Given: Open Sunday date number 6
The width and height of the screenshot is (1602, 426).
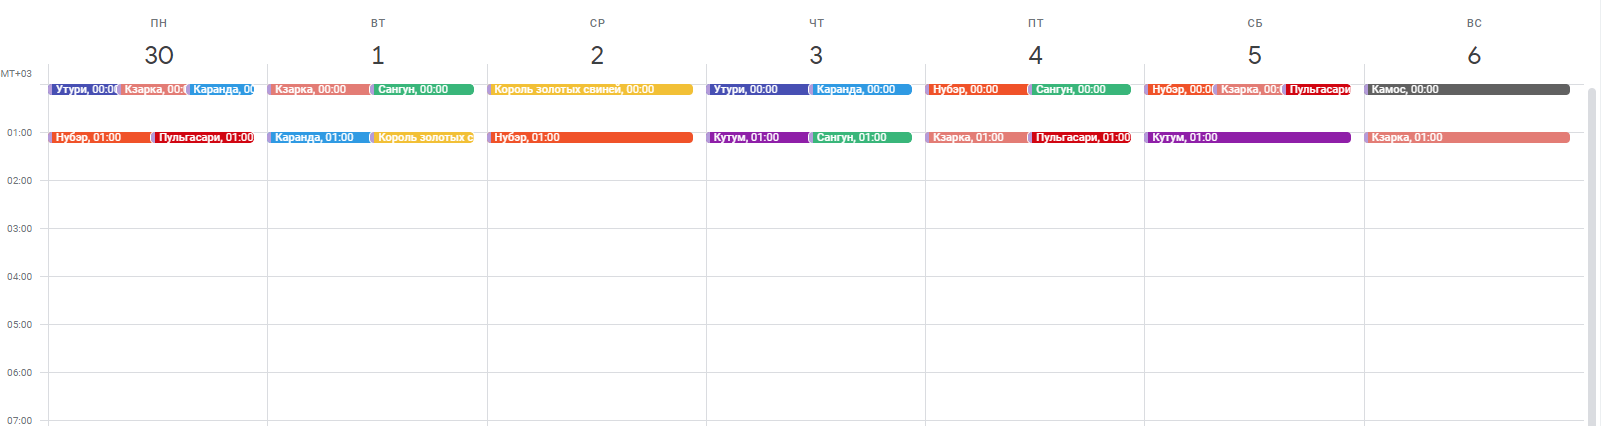Looking at the screenshot, I should (1473, 55).
